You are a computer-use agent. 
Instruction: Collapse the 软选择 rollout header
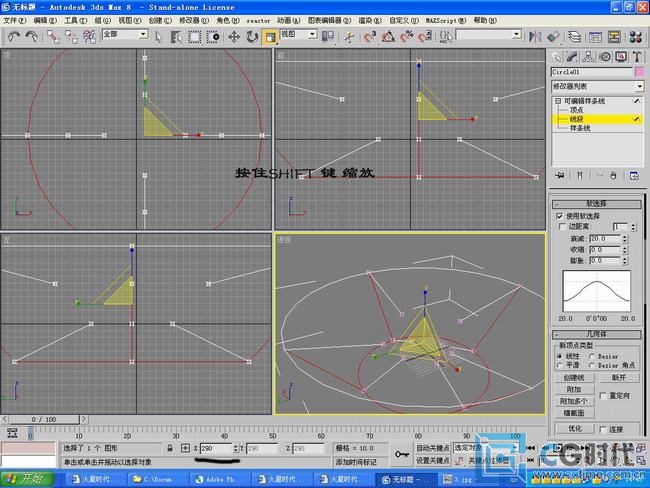tap(597, 204)
